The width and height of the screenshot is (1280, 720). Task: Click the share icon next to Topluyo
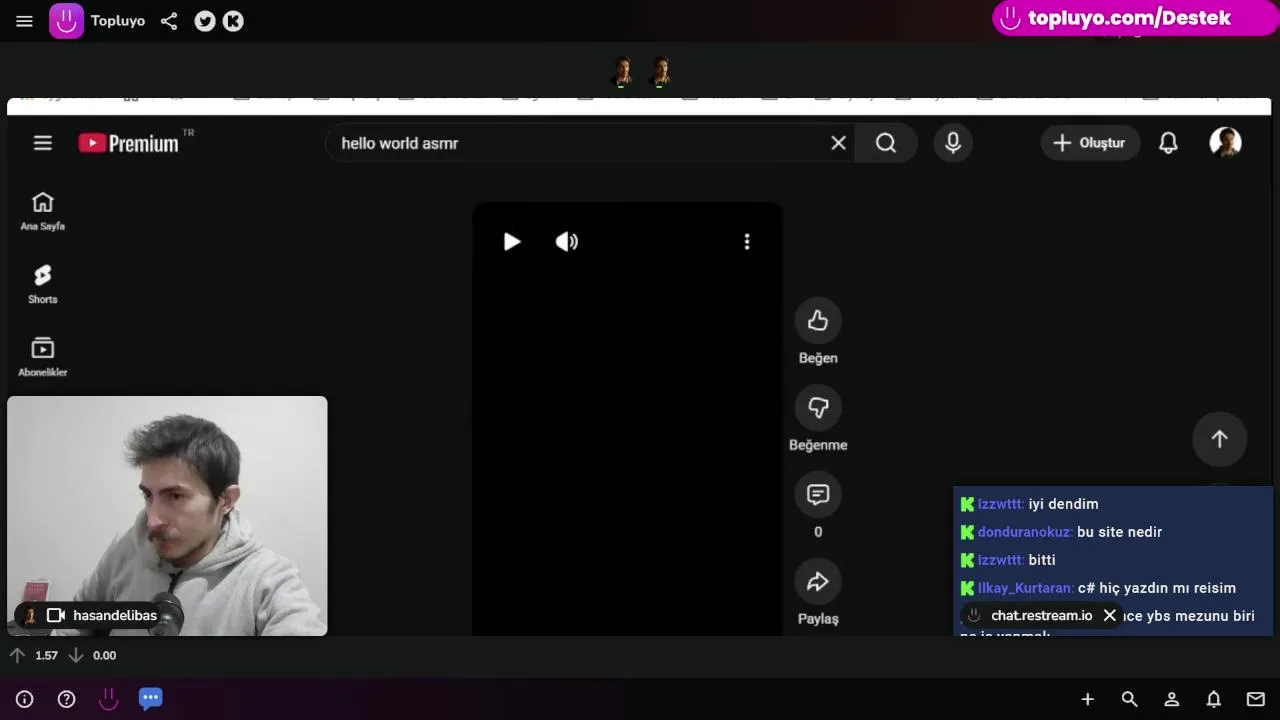169,21
